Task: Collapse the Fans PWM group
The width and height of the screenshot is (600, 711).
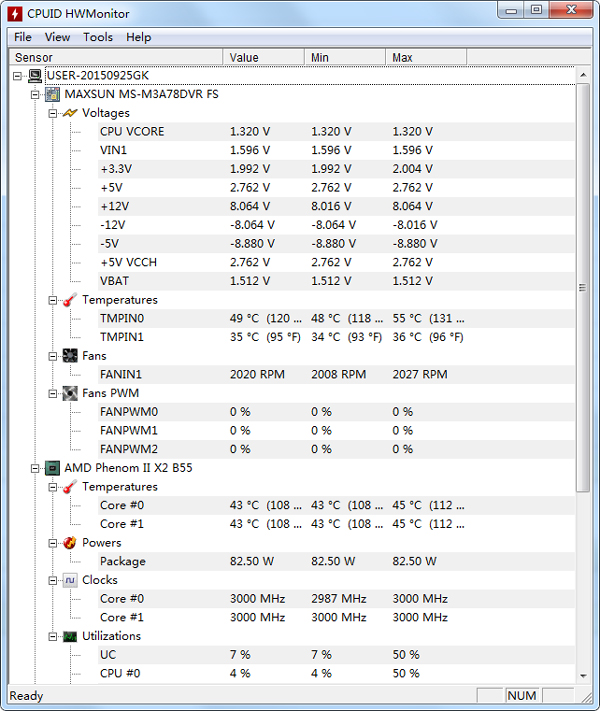Action: [53, 394]
